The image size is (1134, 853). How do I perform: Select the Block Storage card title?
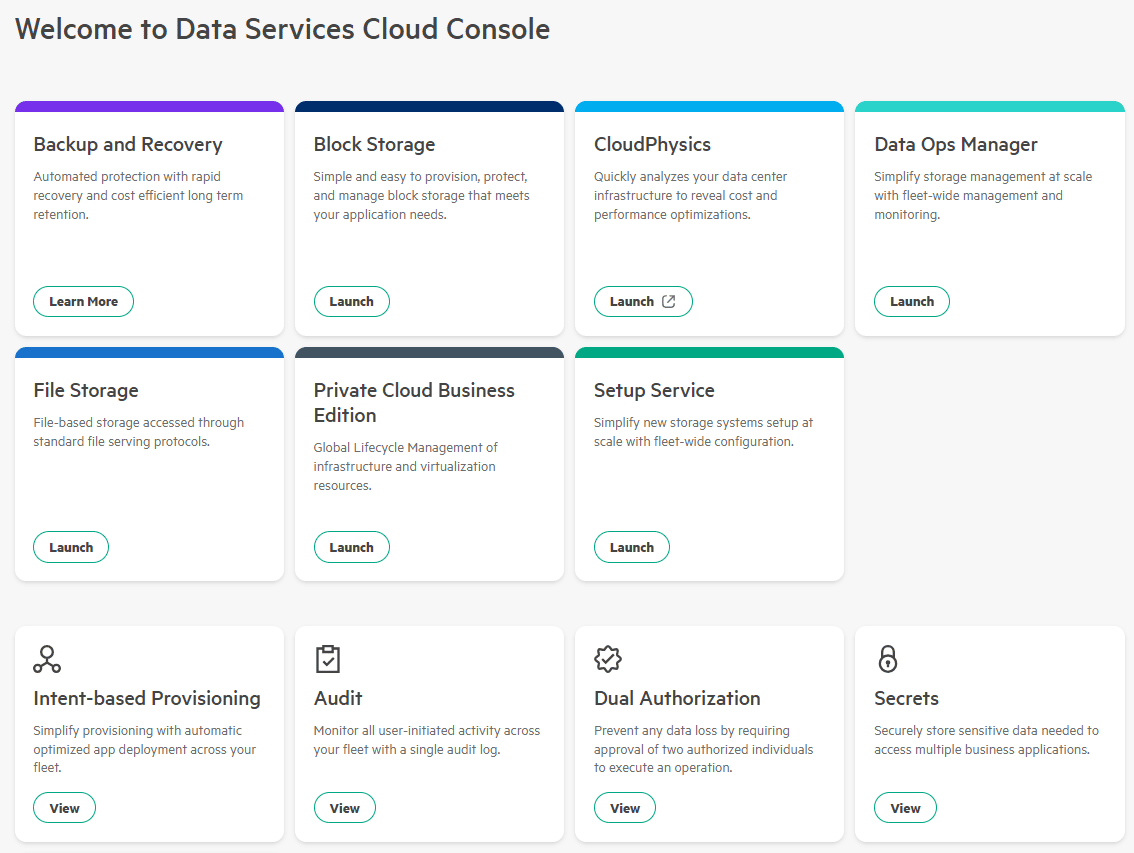pyautogui.click(x=374, y=144)
